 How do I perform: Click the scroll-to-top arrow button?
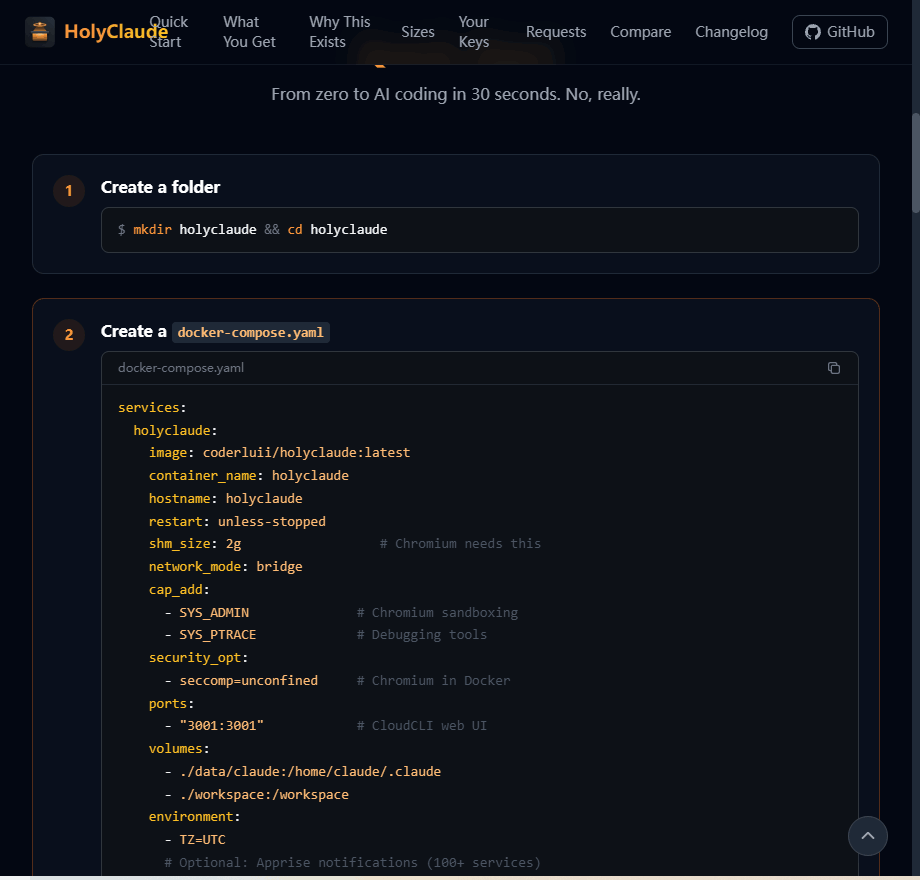pos(867,836)
